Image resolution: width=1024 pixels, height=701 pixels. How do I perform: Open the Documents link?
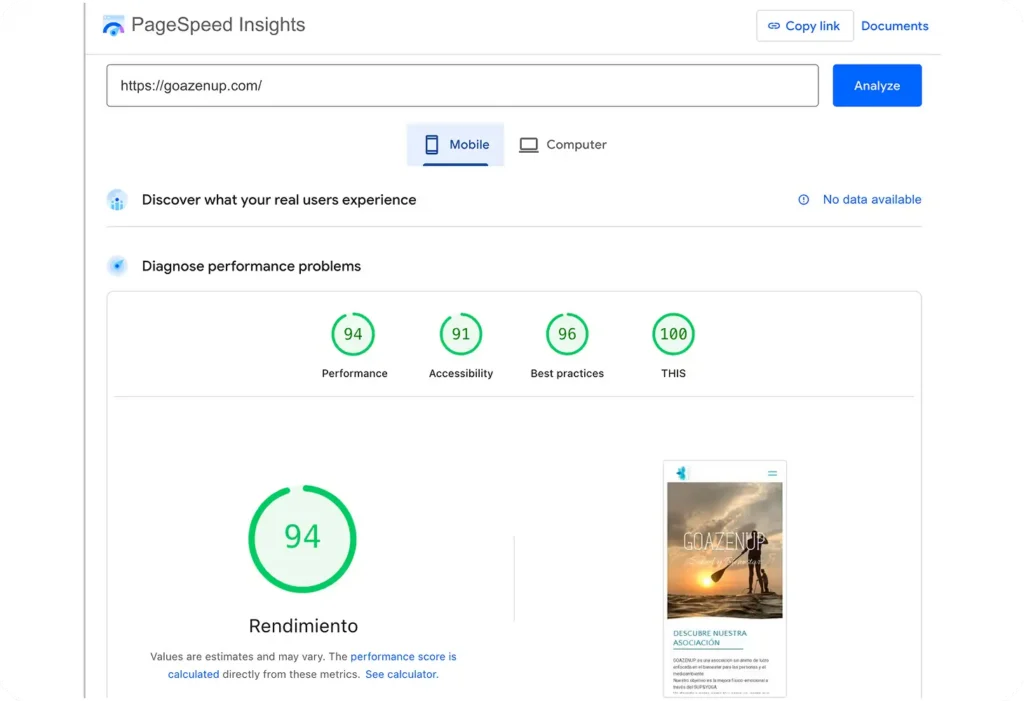point(894,26)
